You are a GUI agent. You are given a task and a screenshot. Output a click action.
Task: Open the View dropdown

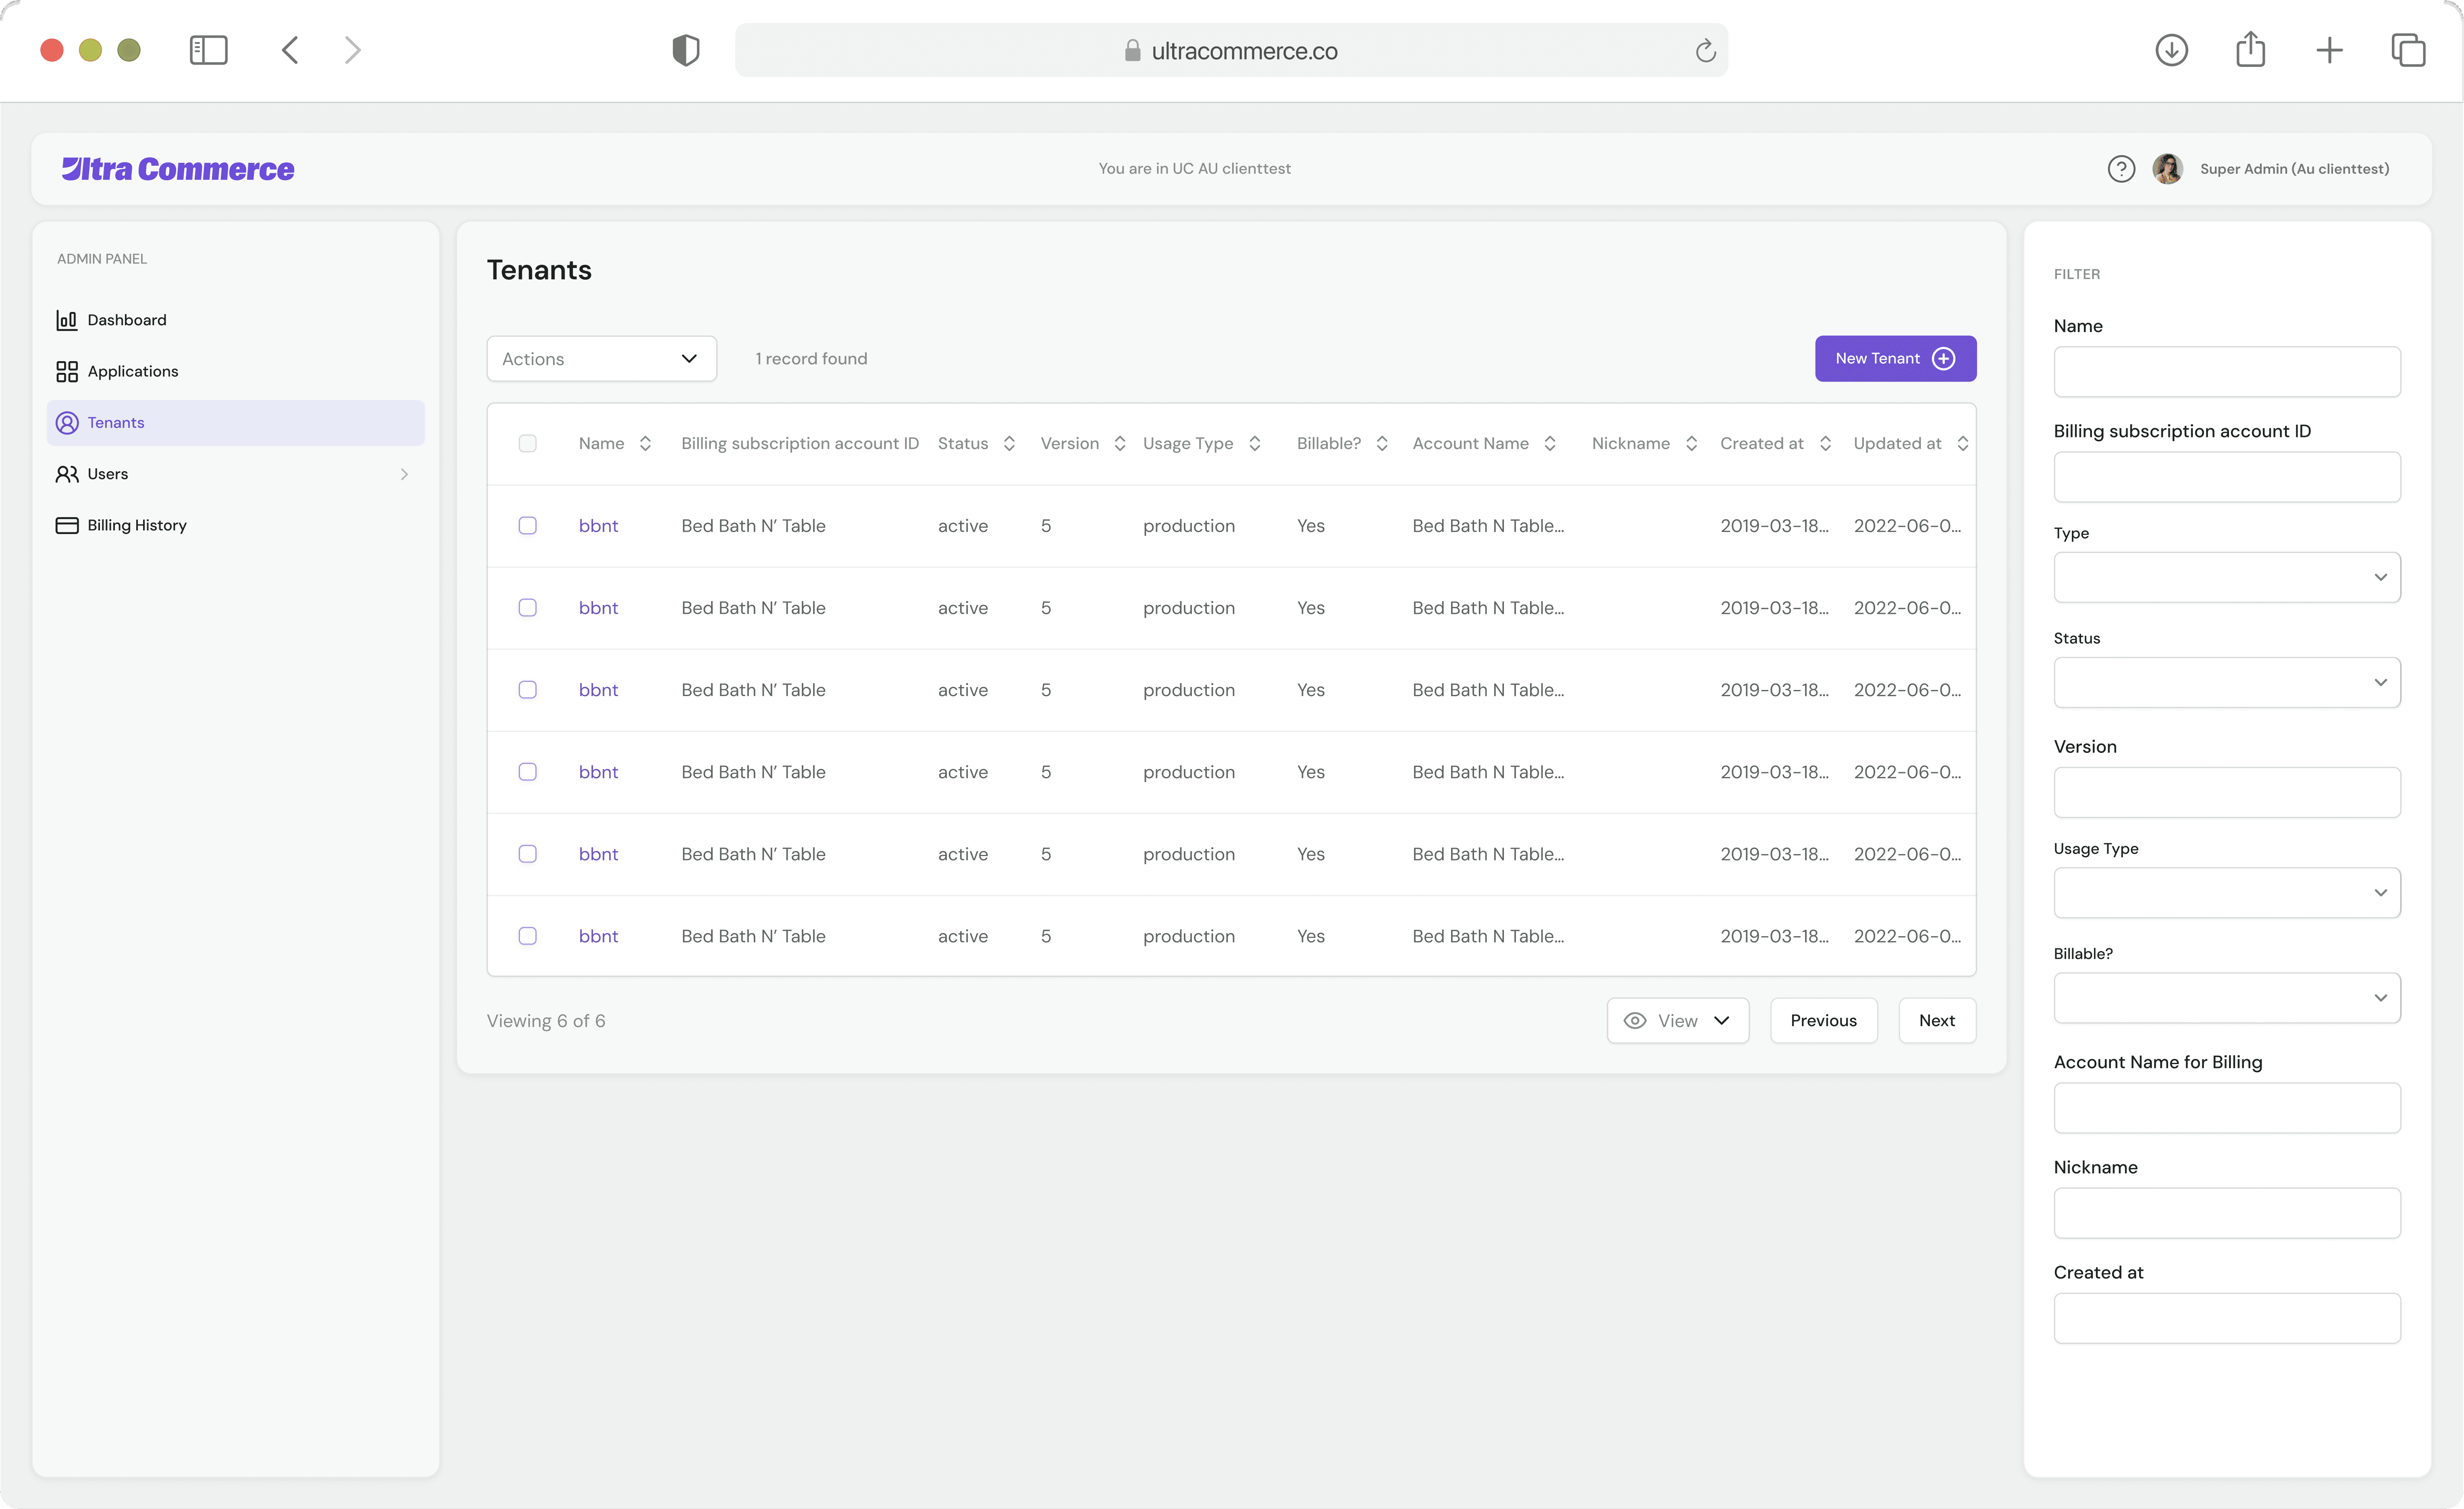tap(1677, 1021)
